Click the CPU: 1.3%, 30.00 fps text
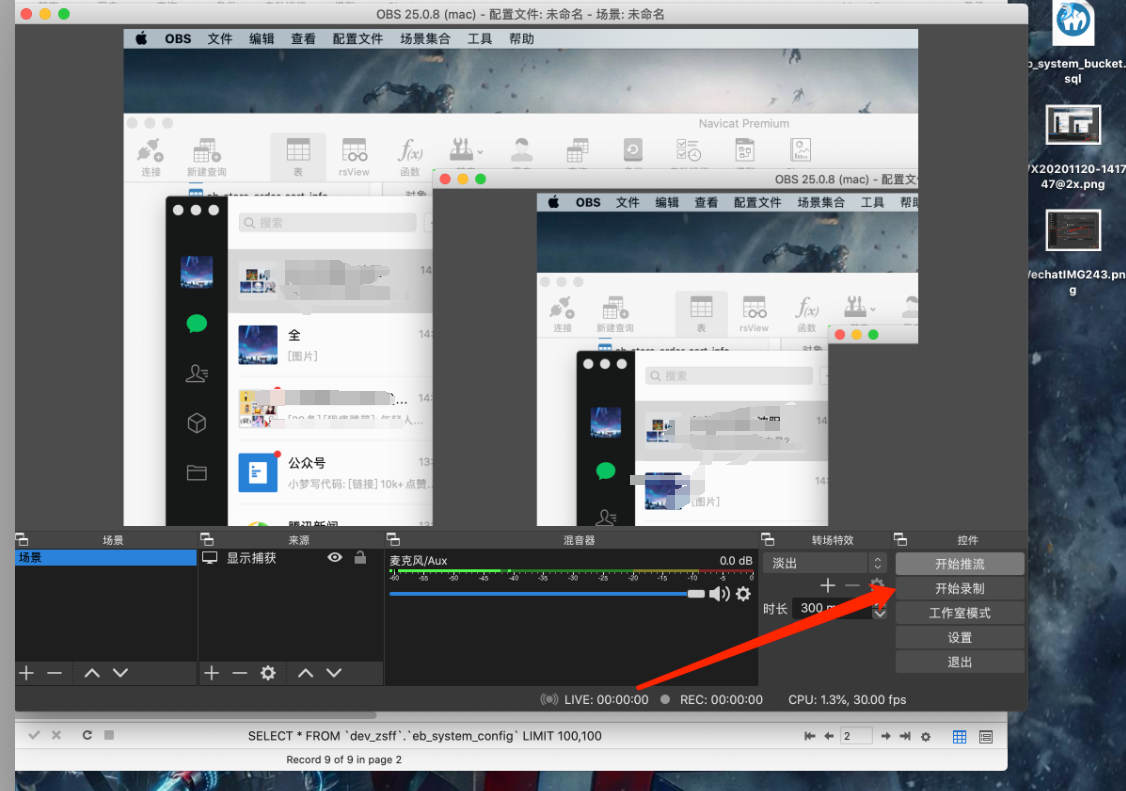1126x791 pixels. pos(847,699)
